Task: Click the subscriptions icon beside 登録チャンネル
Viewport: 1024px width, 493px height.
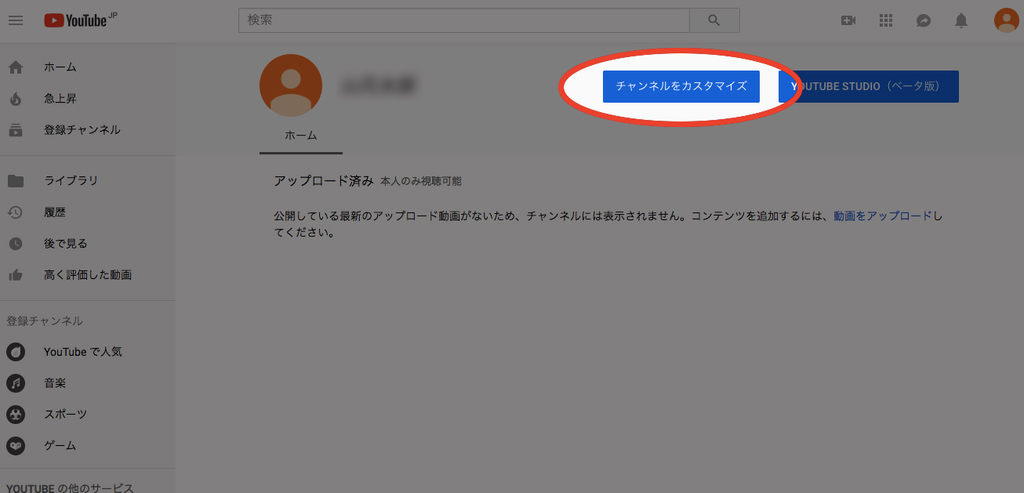Action: 15,130
